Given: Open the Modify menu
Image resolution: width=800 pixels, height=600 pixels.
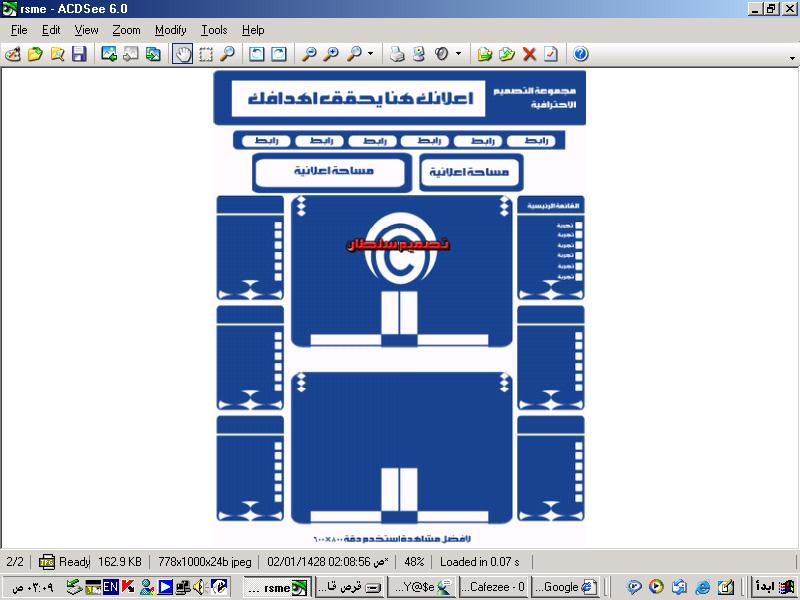Looking at the screenshot, I should [170, 30].
